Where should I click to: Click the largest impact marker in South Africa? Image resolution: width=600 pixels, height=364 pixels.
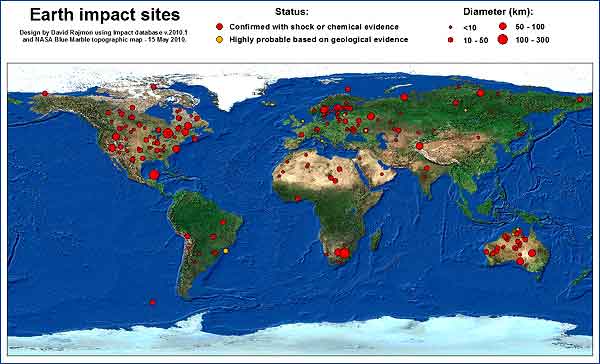344,253
